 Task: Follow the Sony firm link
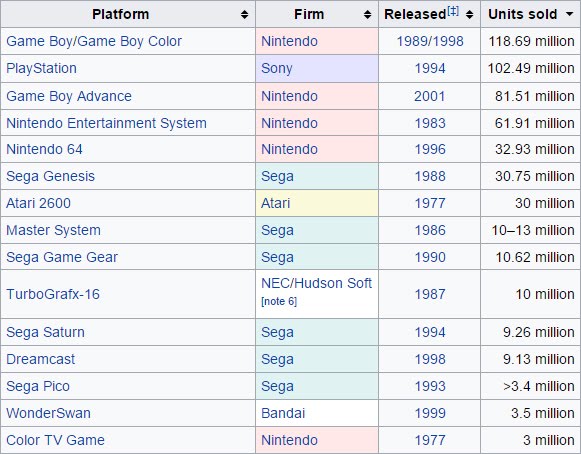(277, 68)
